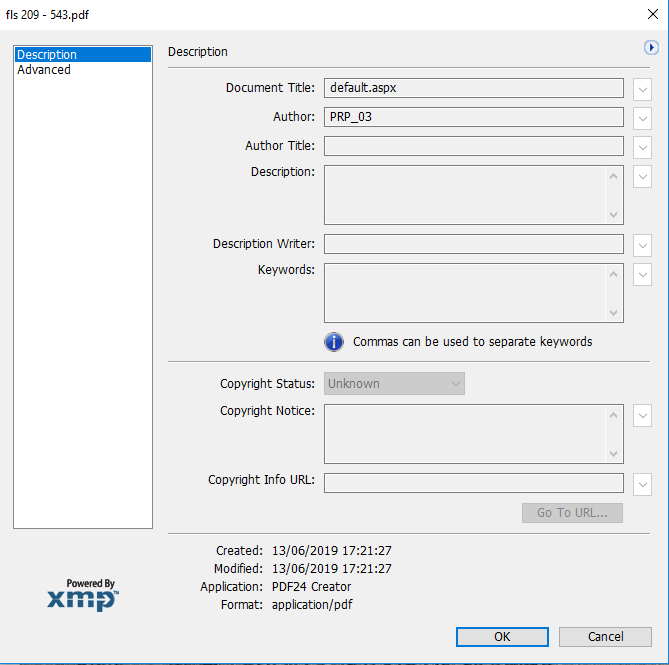Open dropdown next to Description Writer field
This screenshot has width=669, height=665.
pos(642,245)
